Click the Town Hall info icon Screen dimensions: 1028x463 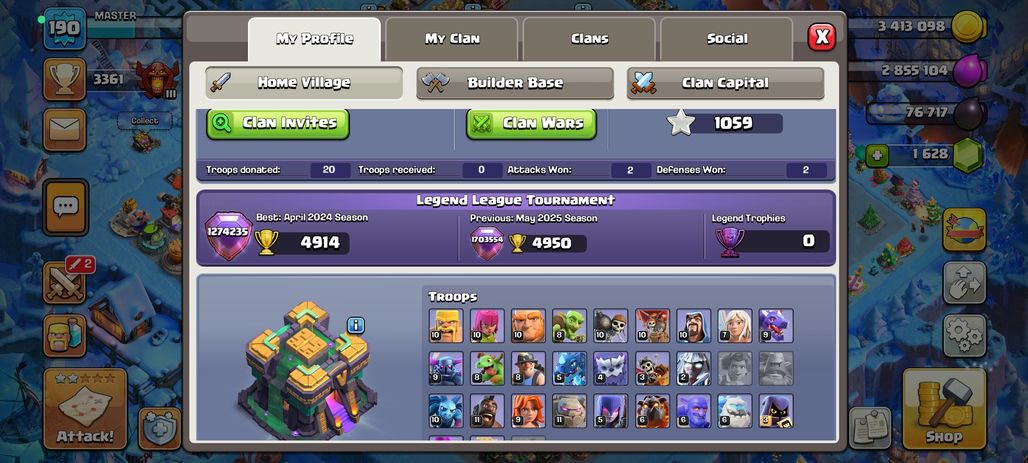pos(356,325)
